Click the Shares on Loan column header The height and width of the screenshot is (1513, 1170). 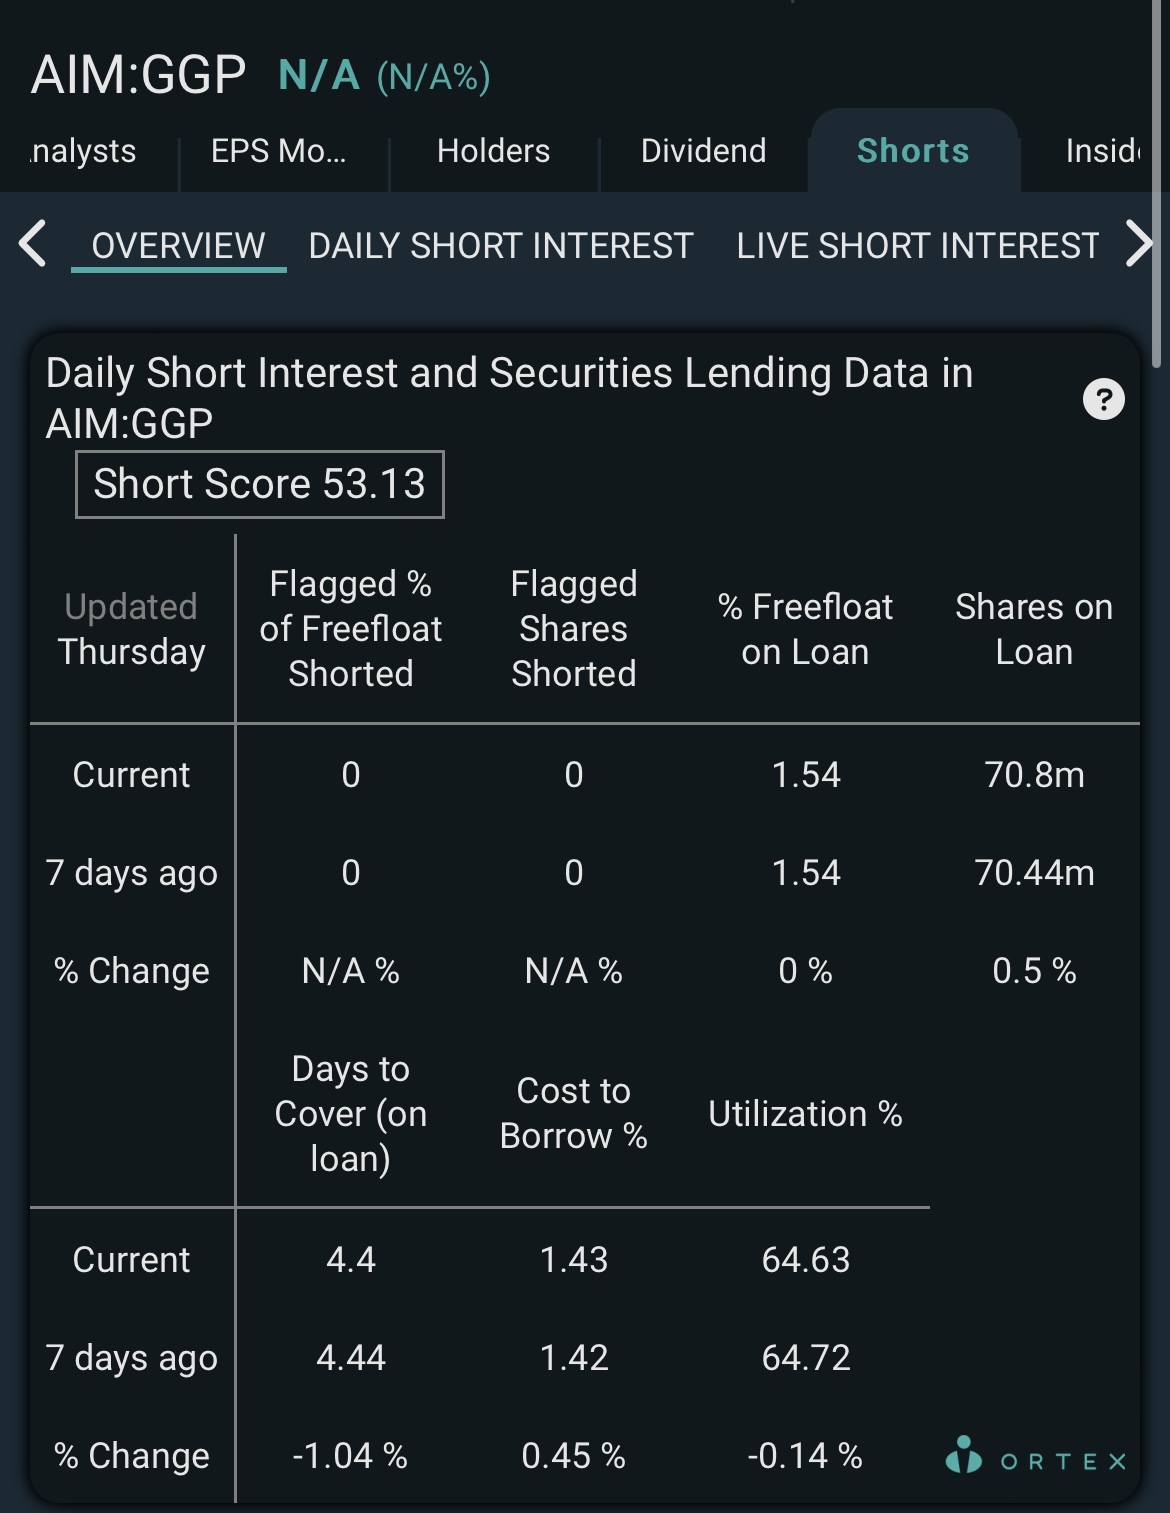point(1034,629)
